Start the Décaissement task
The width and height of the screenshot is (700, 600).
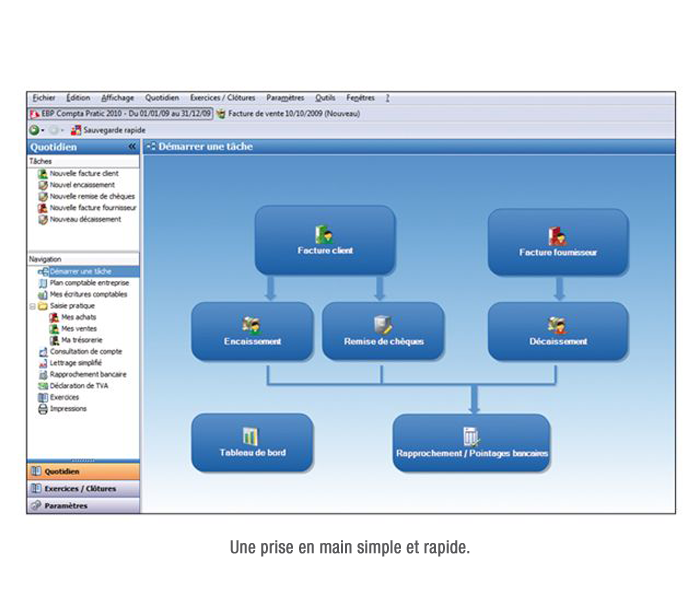click(x=558, y=331)
